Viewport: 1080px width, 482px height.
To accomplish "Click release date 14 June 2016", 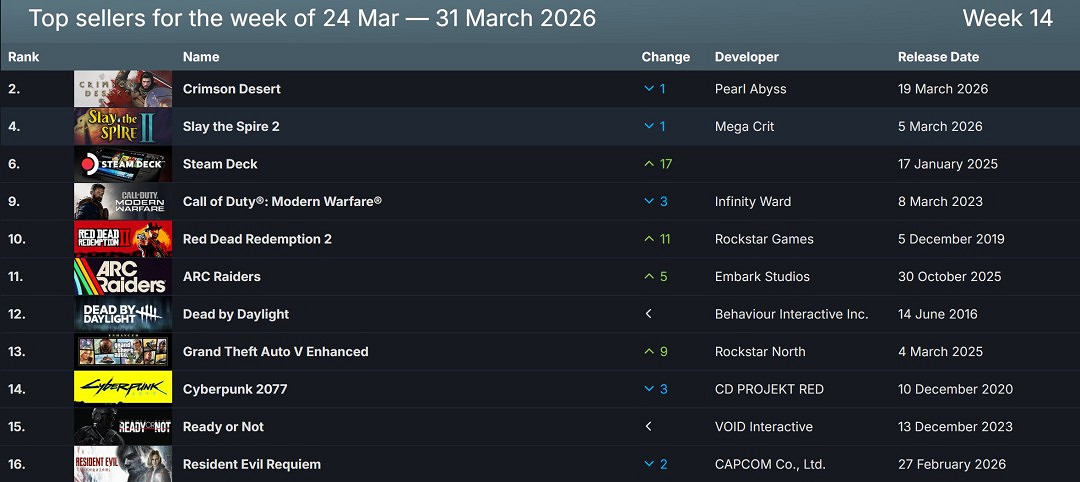I will tap(938, 314).
